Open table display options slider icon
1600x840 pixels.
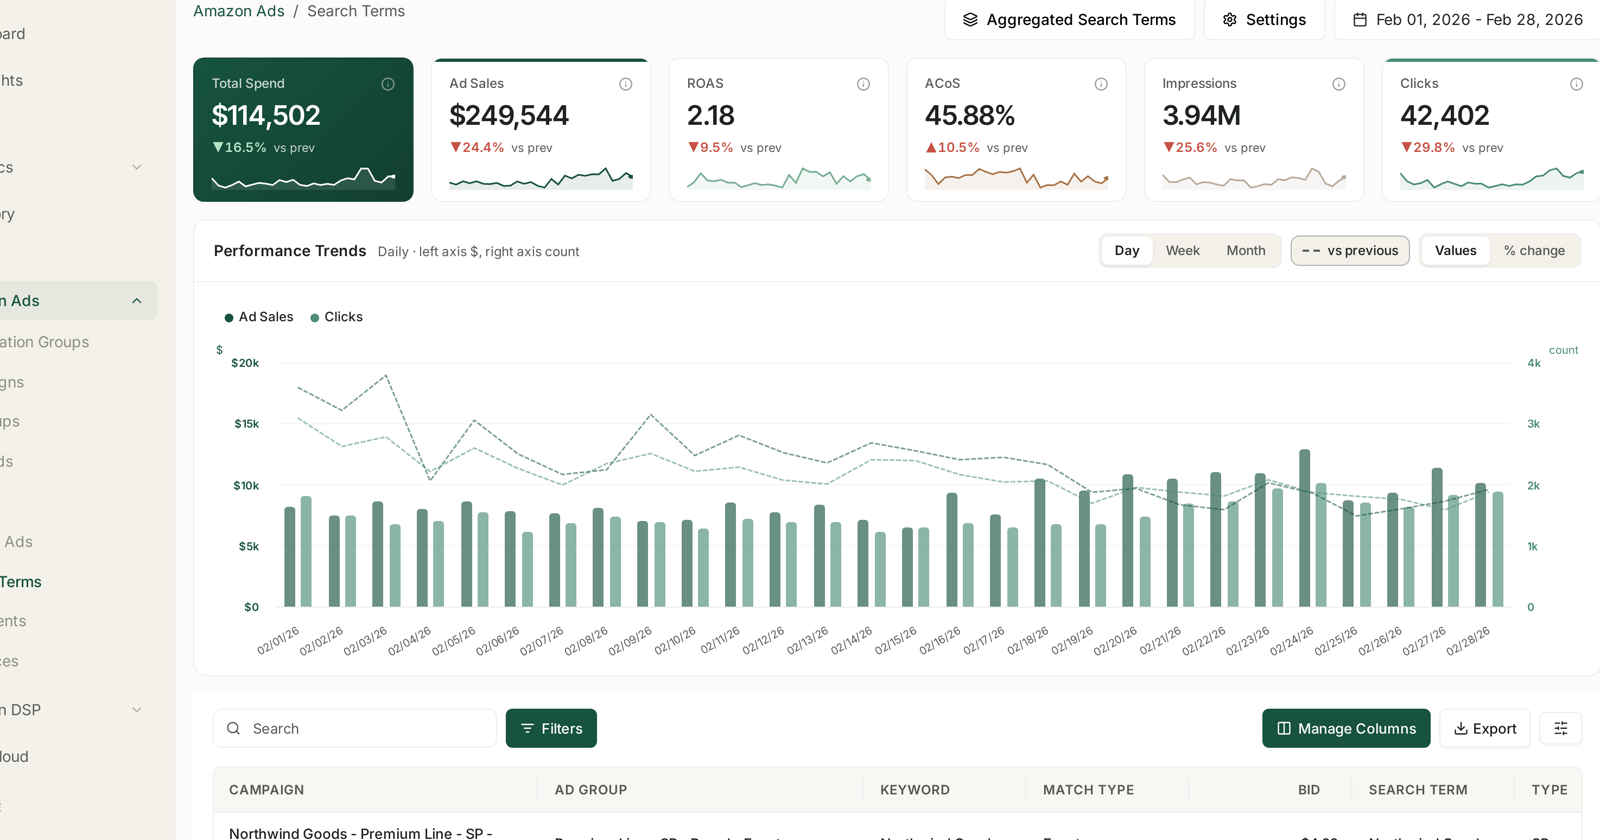pyautogui.click(x=1561, y=729)
